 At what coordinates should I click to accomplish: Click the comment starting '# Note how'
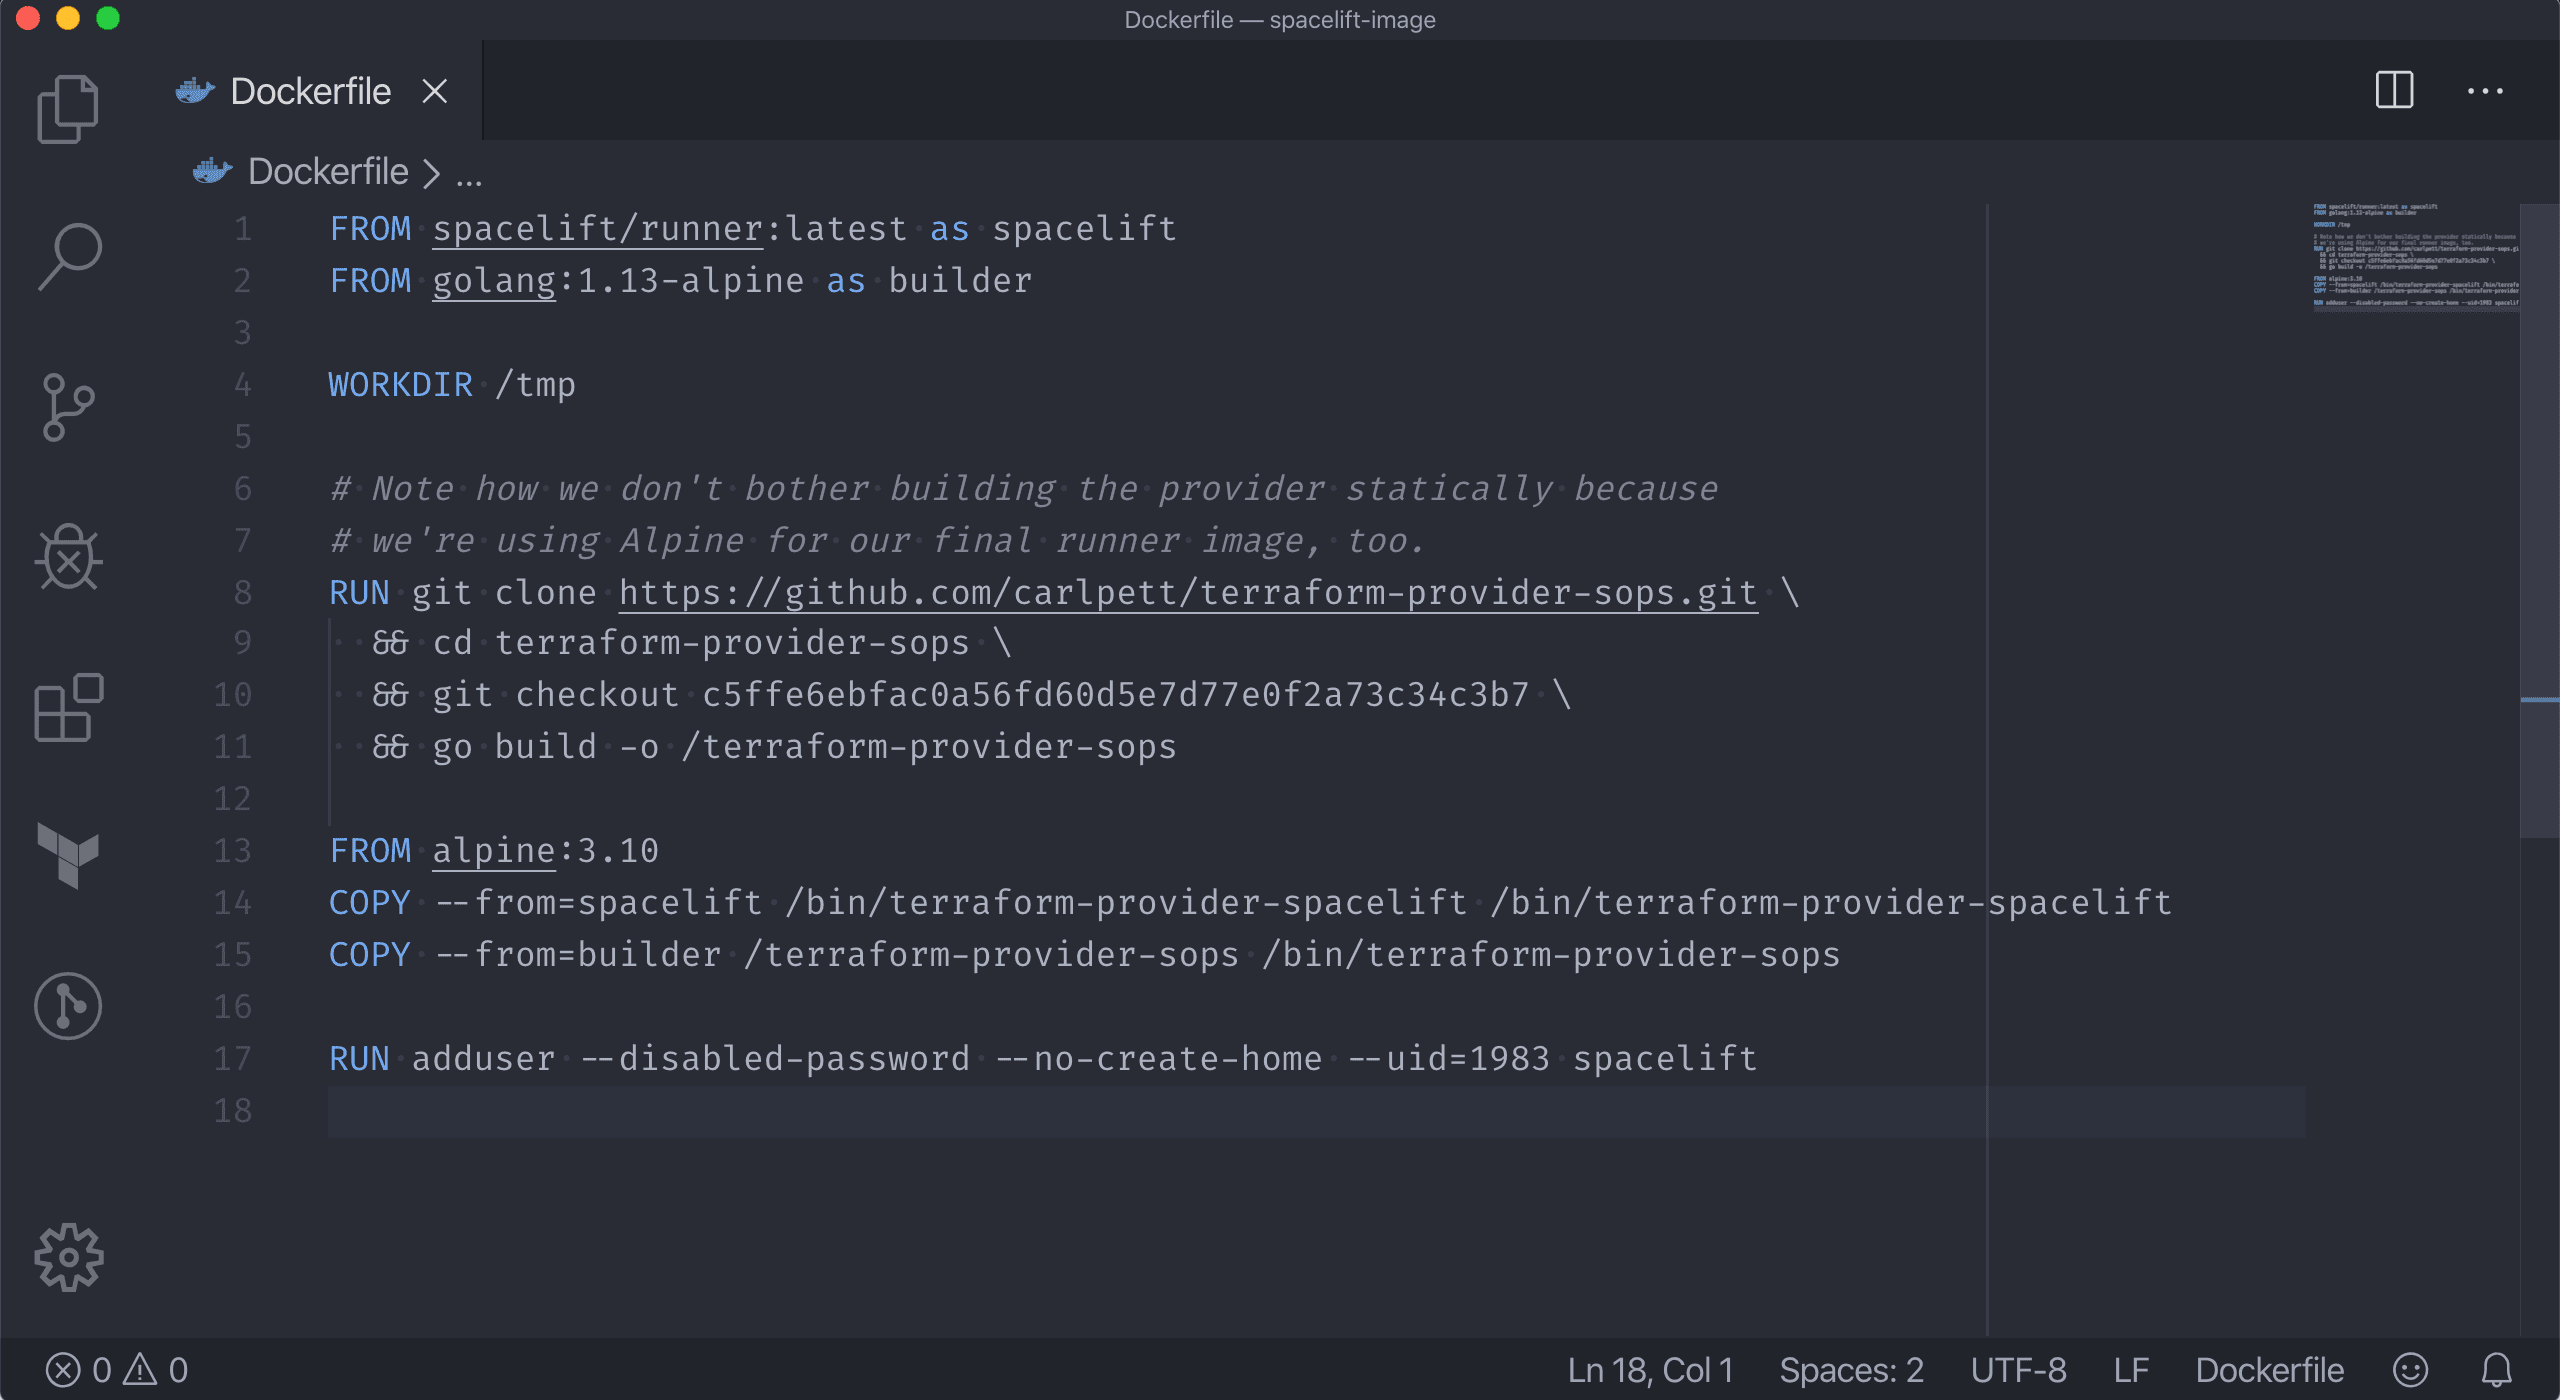click(x=1024, y=489)
